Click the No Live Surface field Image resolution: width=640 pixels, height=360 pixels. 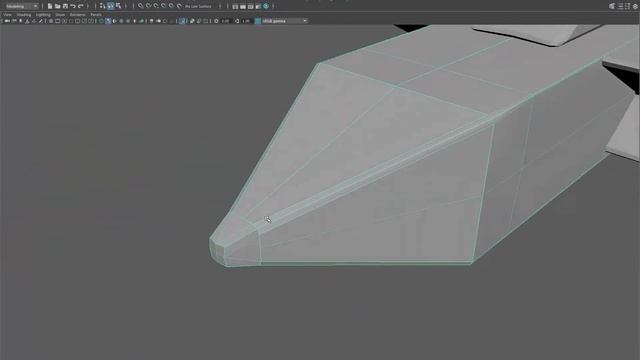198,7
